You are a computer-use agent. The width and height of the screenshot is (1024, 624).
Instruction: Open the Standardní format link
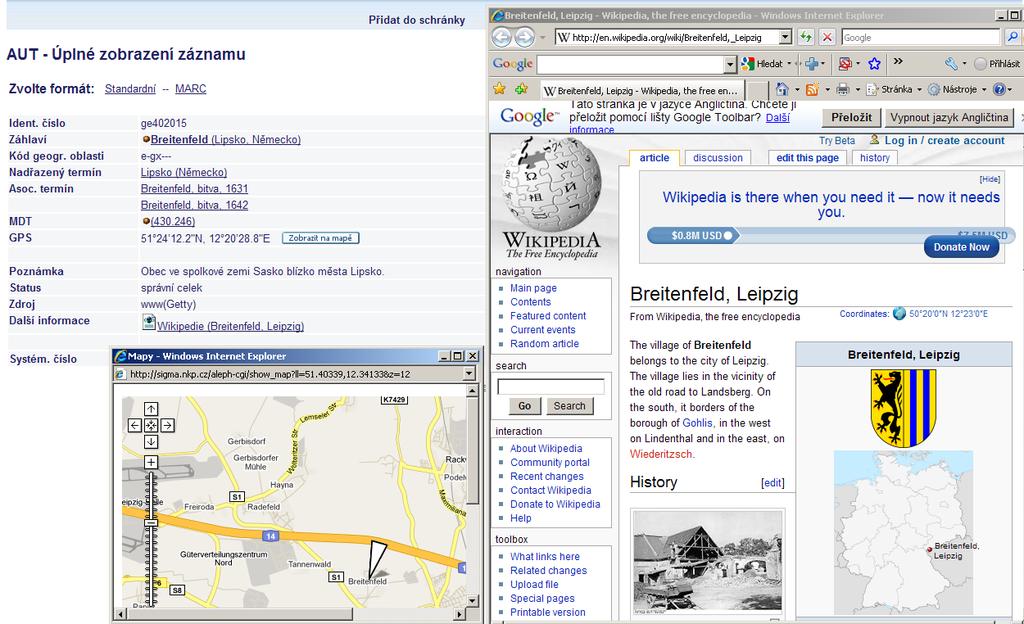point(131,89)
